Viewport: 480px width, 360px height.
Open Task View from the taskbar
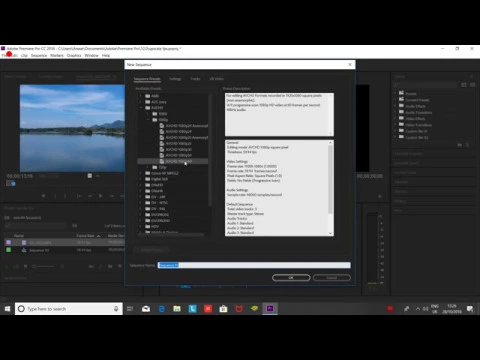click(130, 309)
